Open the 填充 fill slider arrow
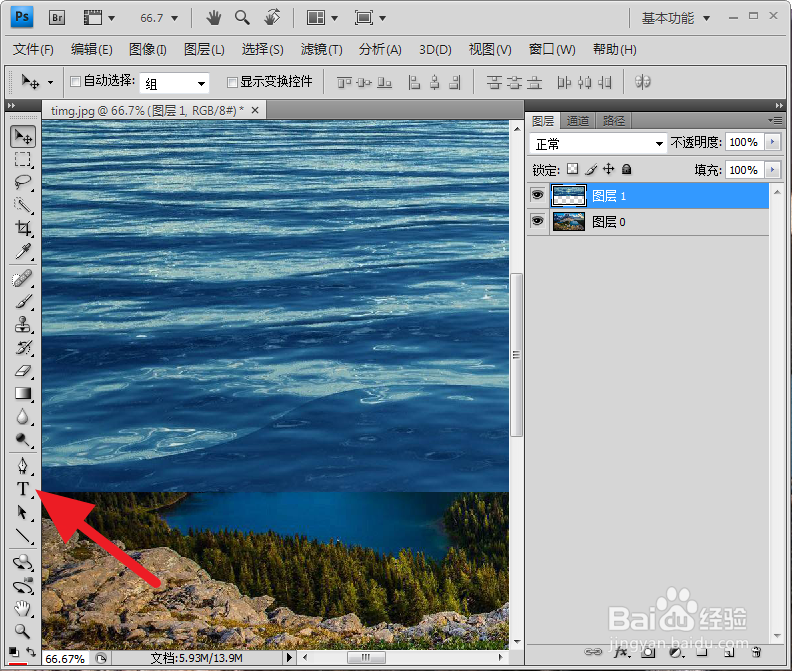792x671 pixels. point(772,170)
